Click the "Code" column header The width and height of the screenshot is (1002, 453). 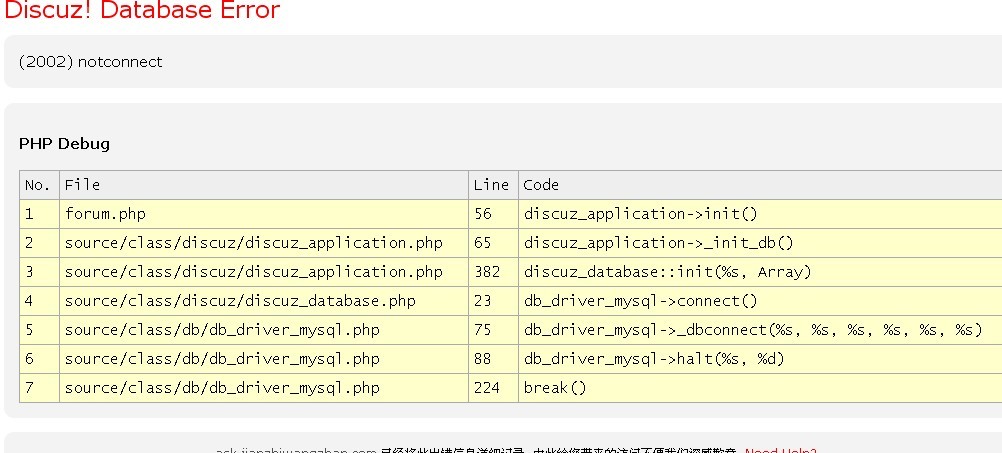pyautogui.click(x=760, y=185)
